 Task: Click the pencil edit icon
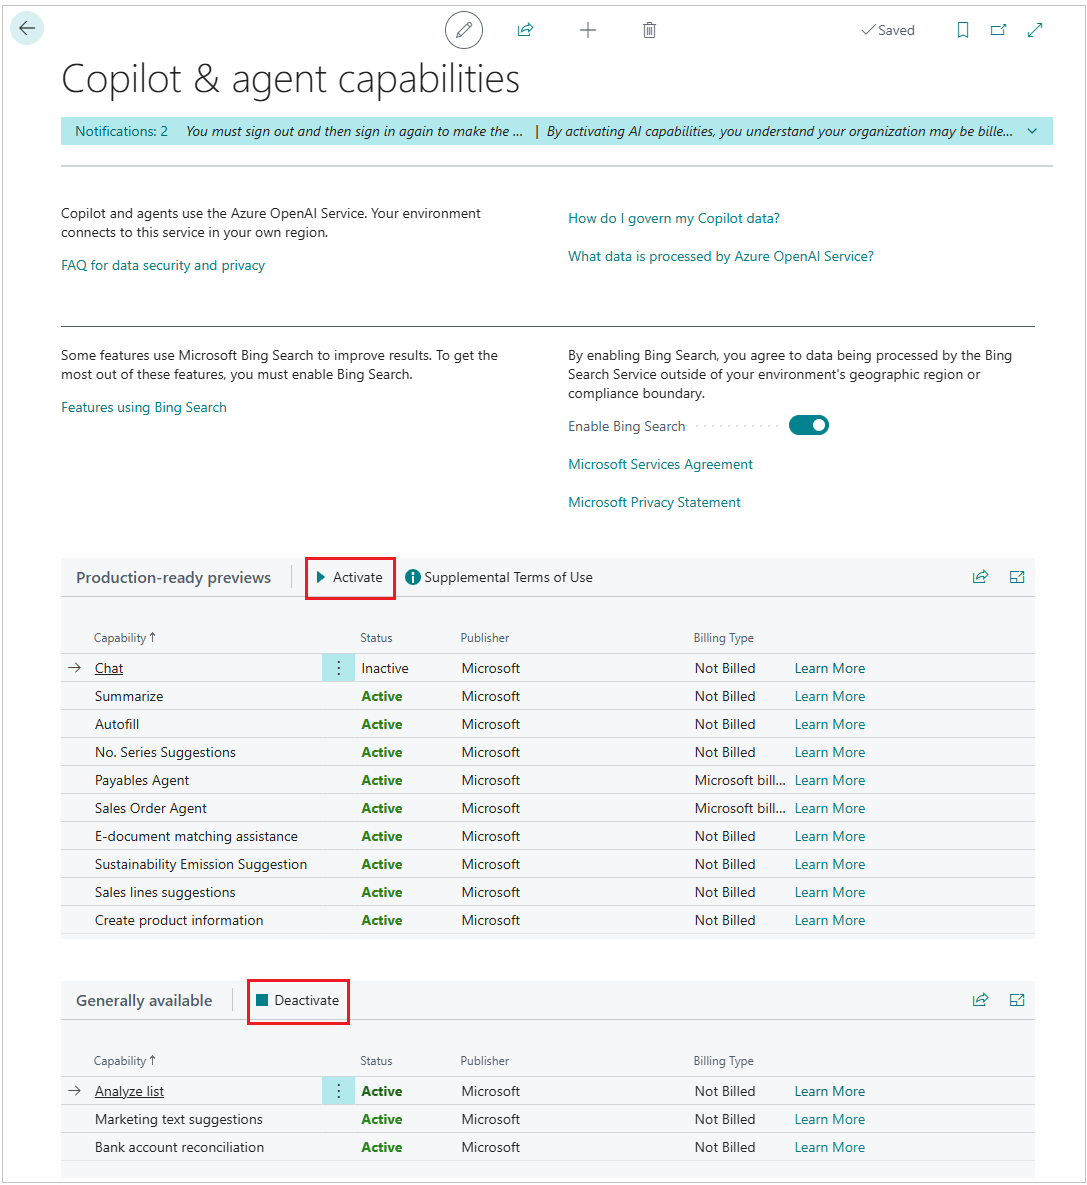pos(464,30)
